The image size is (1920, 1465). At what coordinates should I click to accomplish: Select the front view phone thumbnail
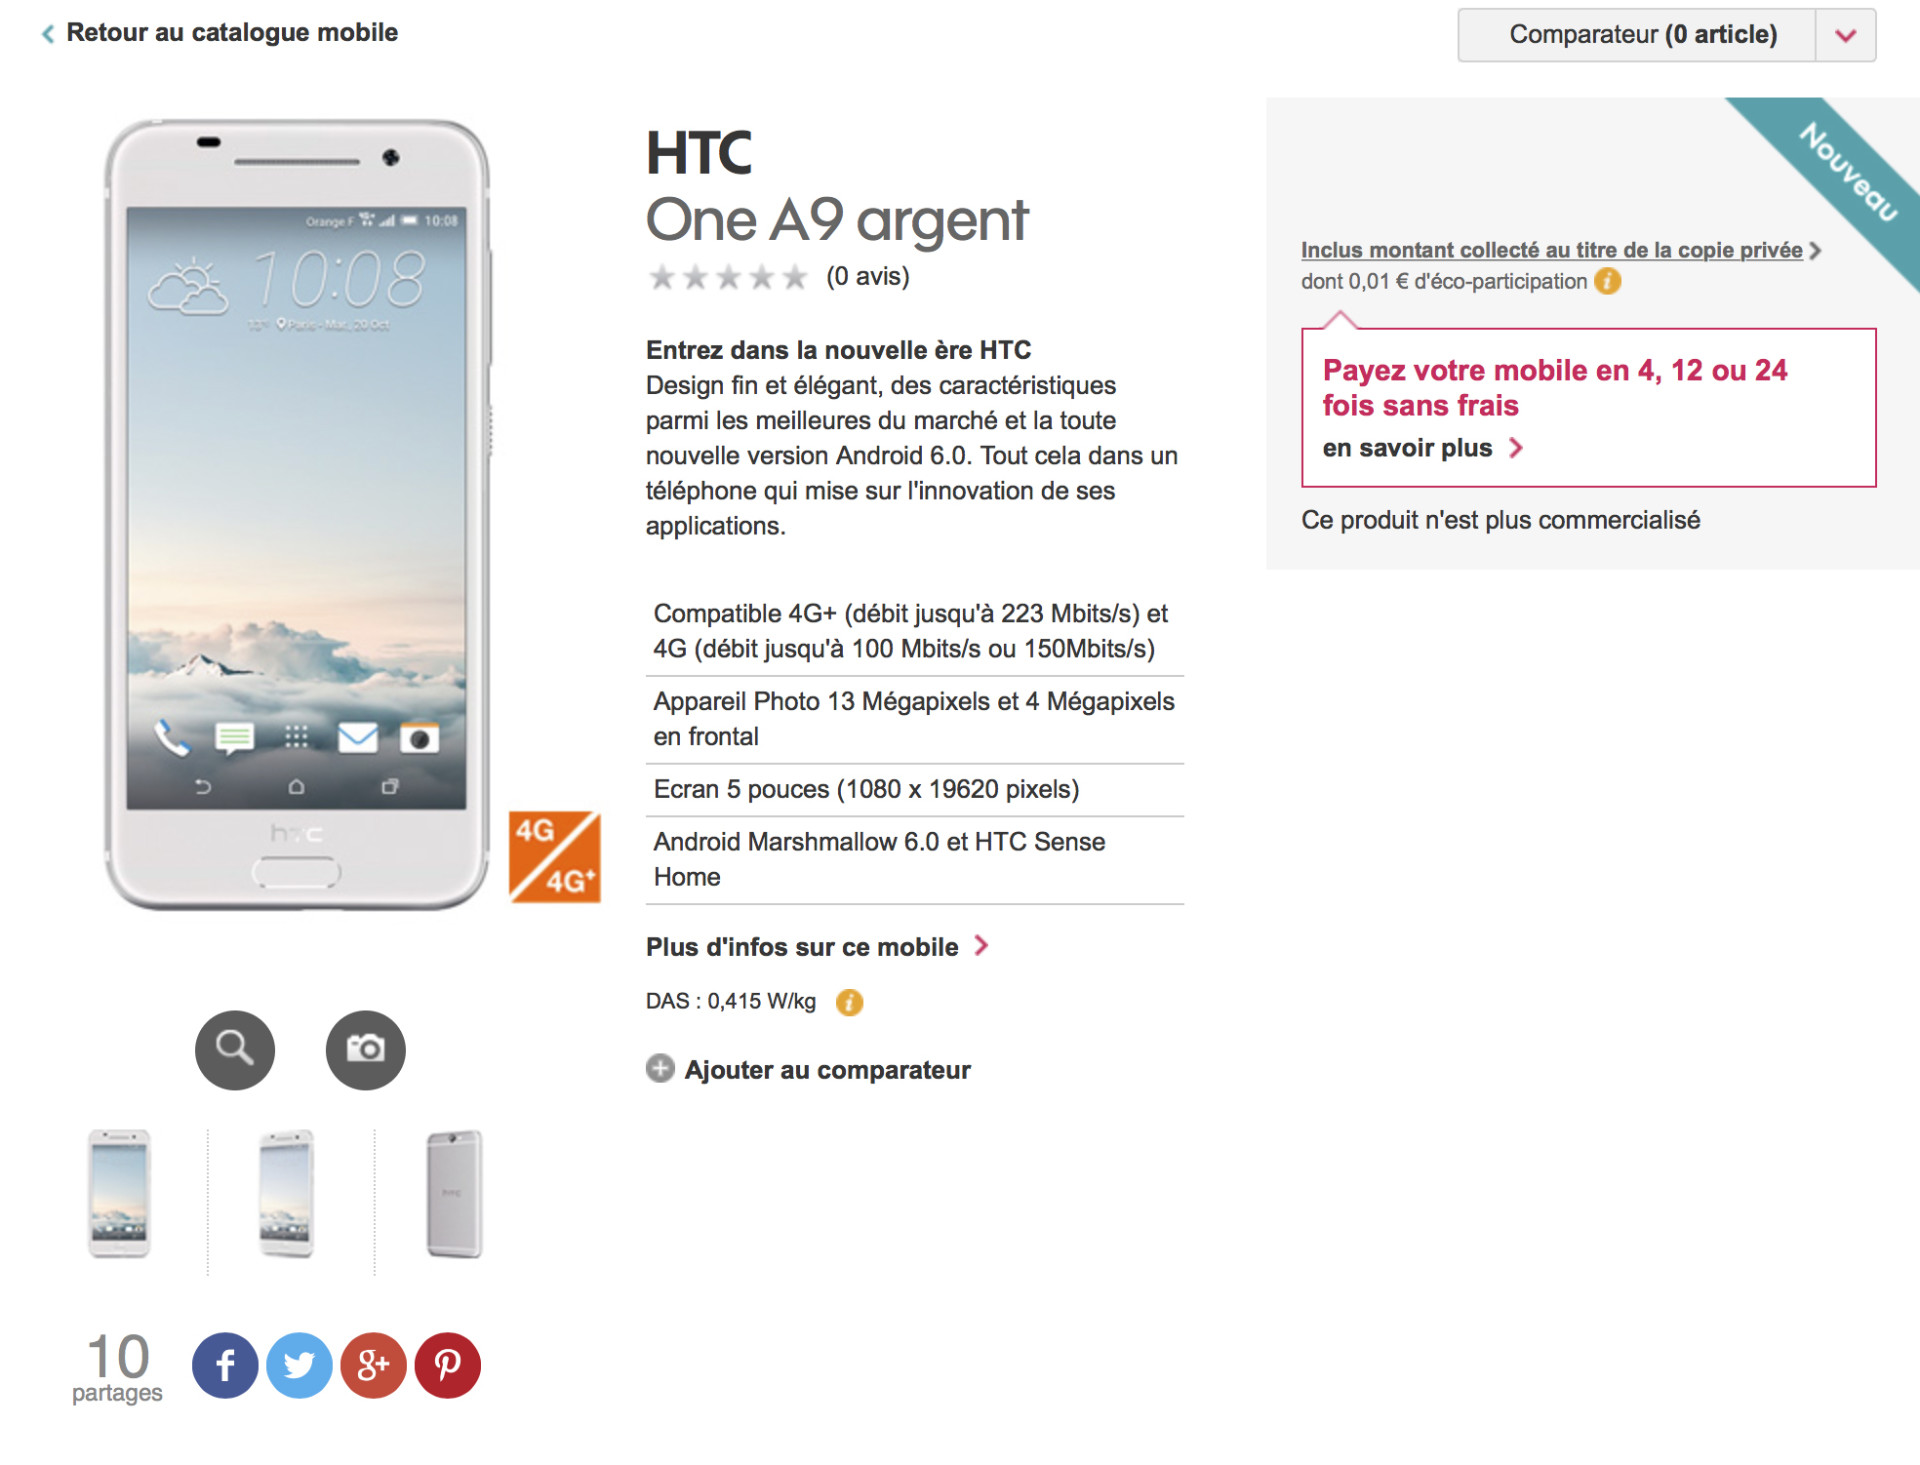point(119,1193)
